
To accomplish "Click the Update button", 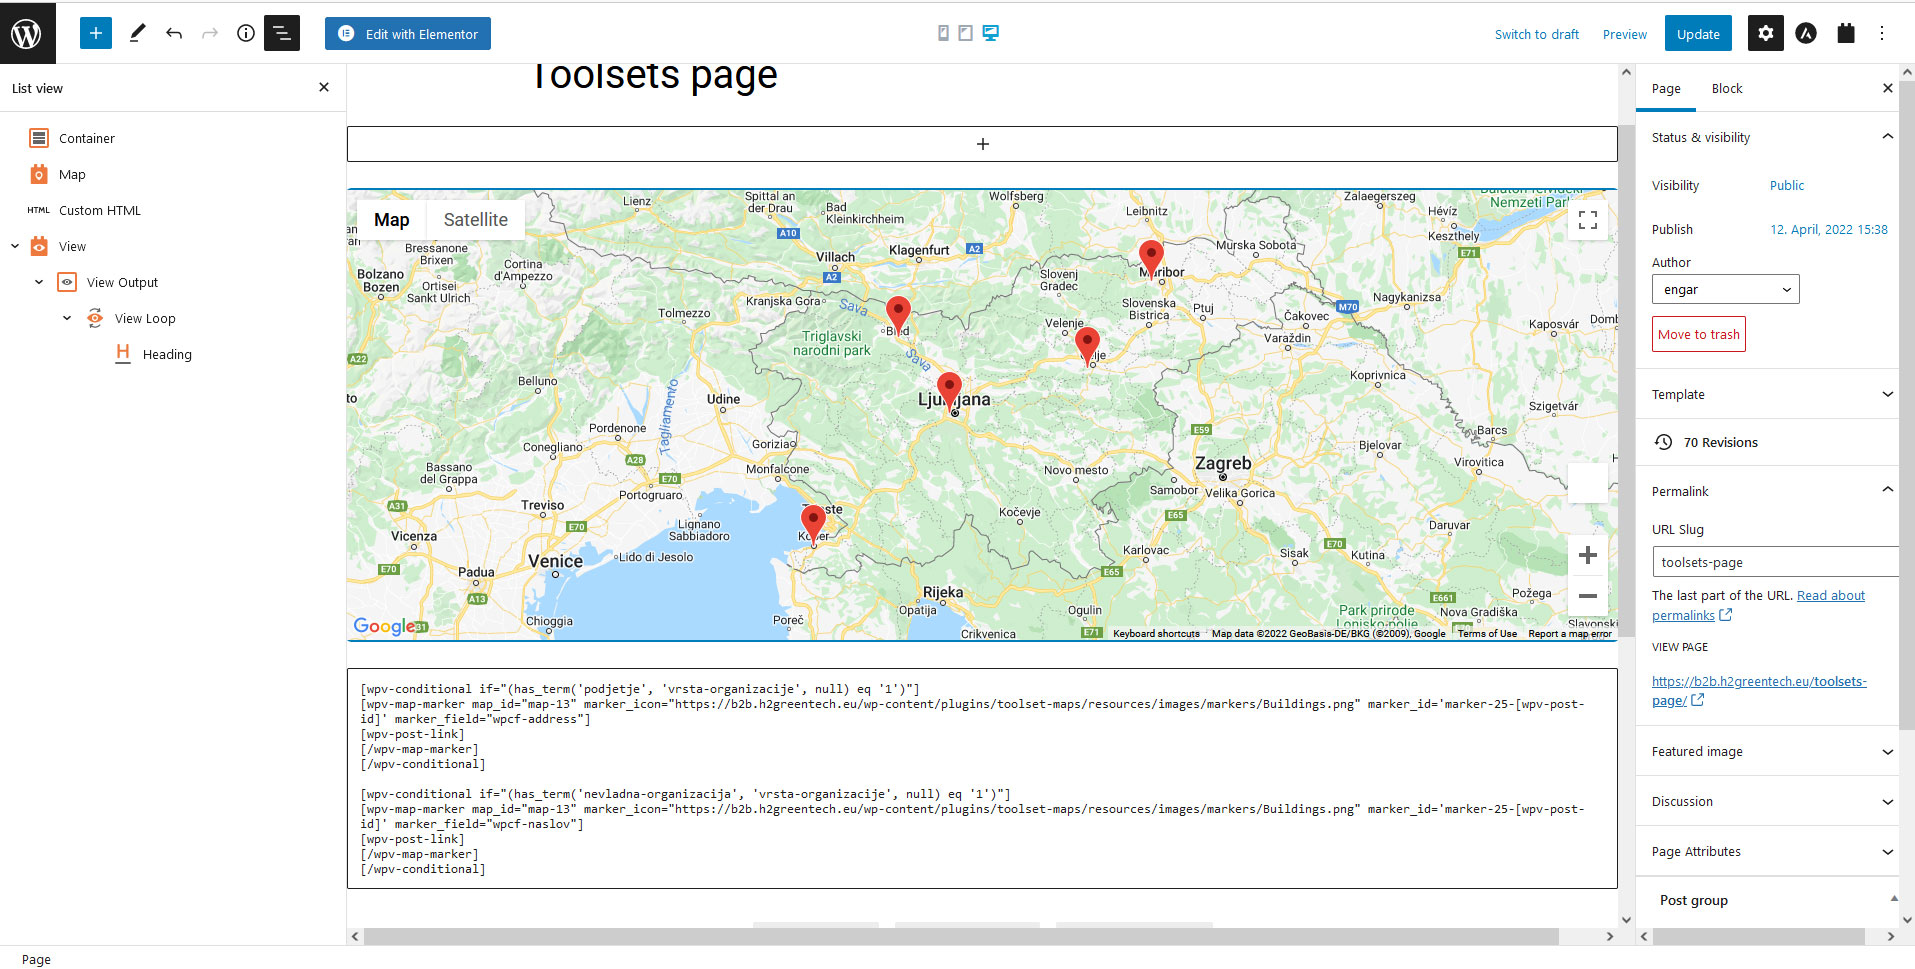I will (1698, 34).
